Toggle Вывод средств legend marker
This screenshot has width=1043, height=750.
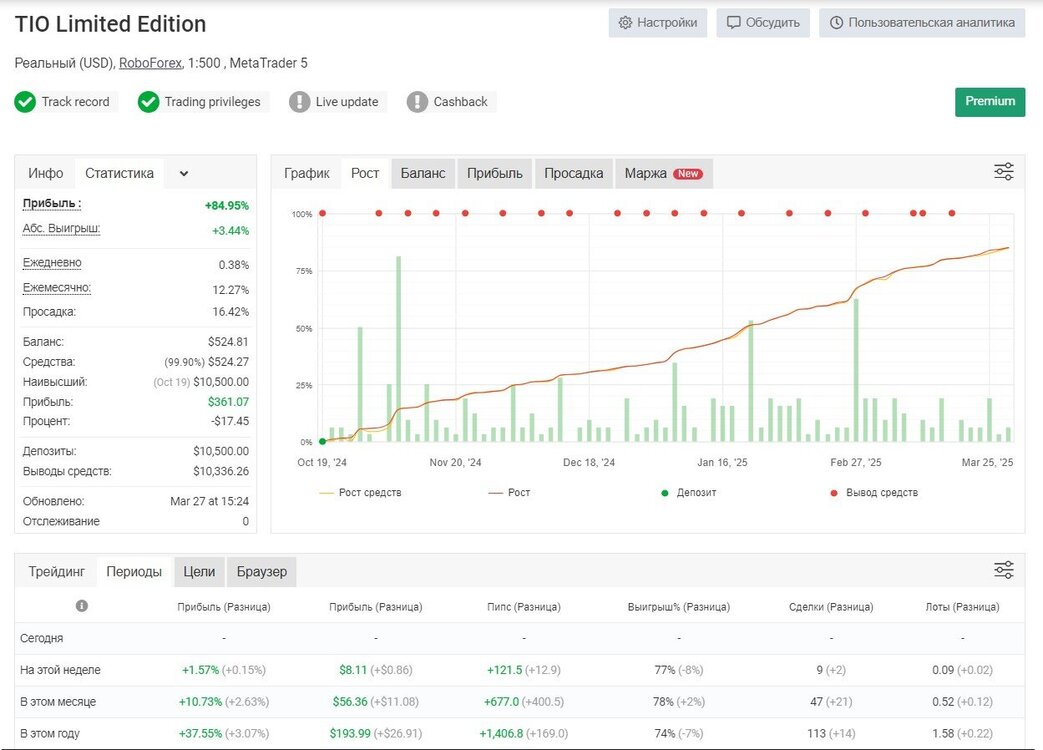point(874,493)
